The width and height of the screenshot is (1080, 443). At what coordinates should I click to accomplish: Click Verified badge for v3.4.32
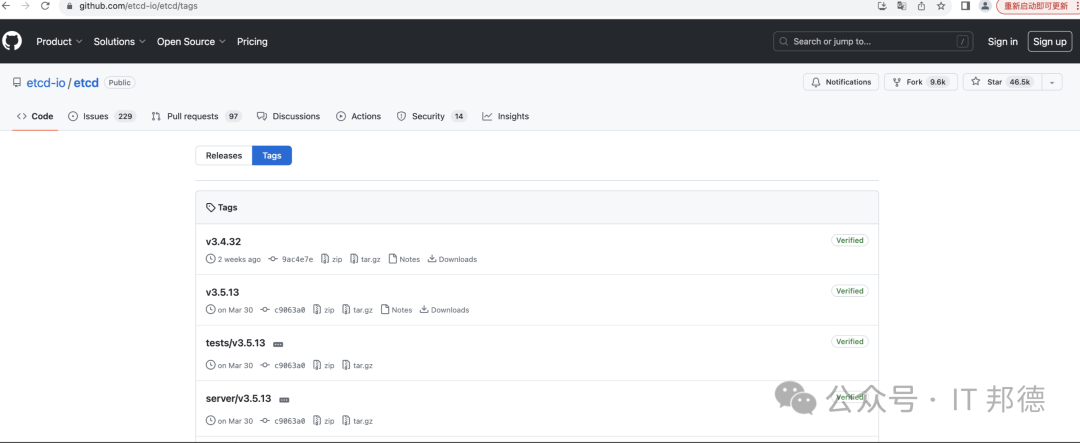coord(850,240)
